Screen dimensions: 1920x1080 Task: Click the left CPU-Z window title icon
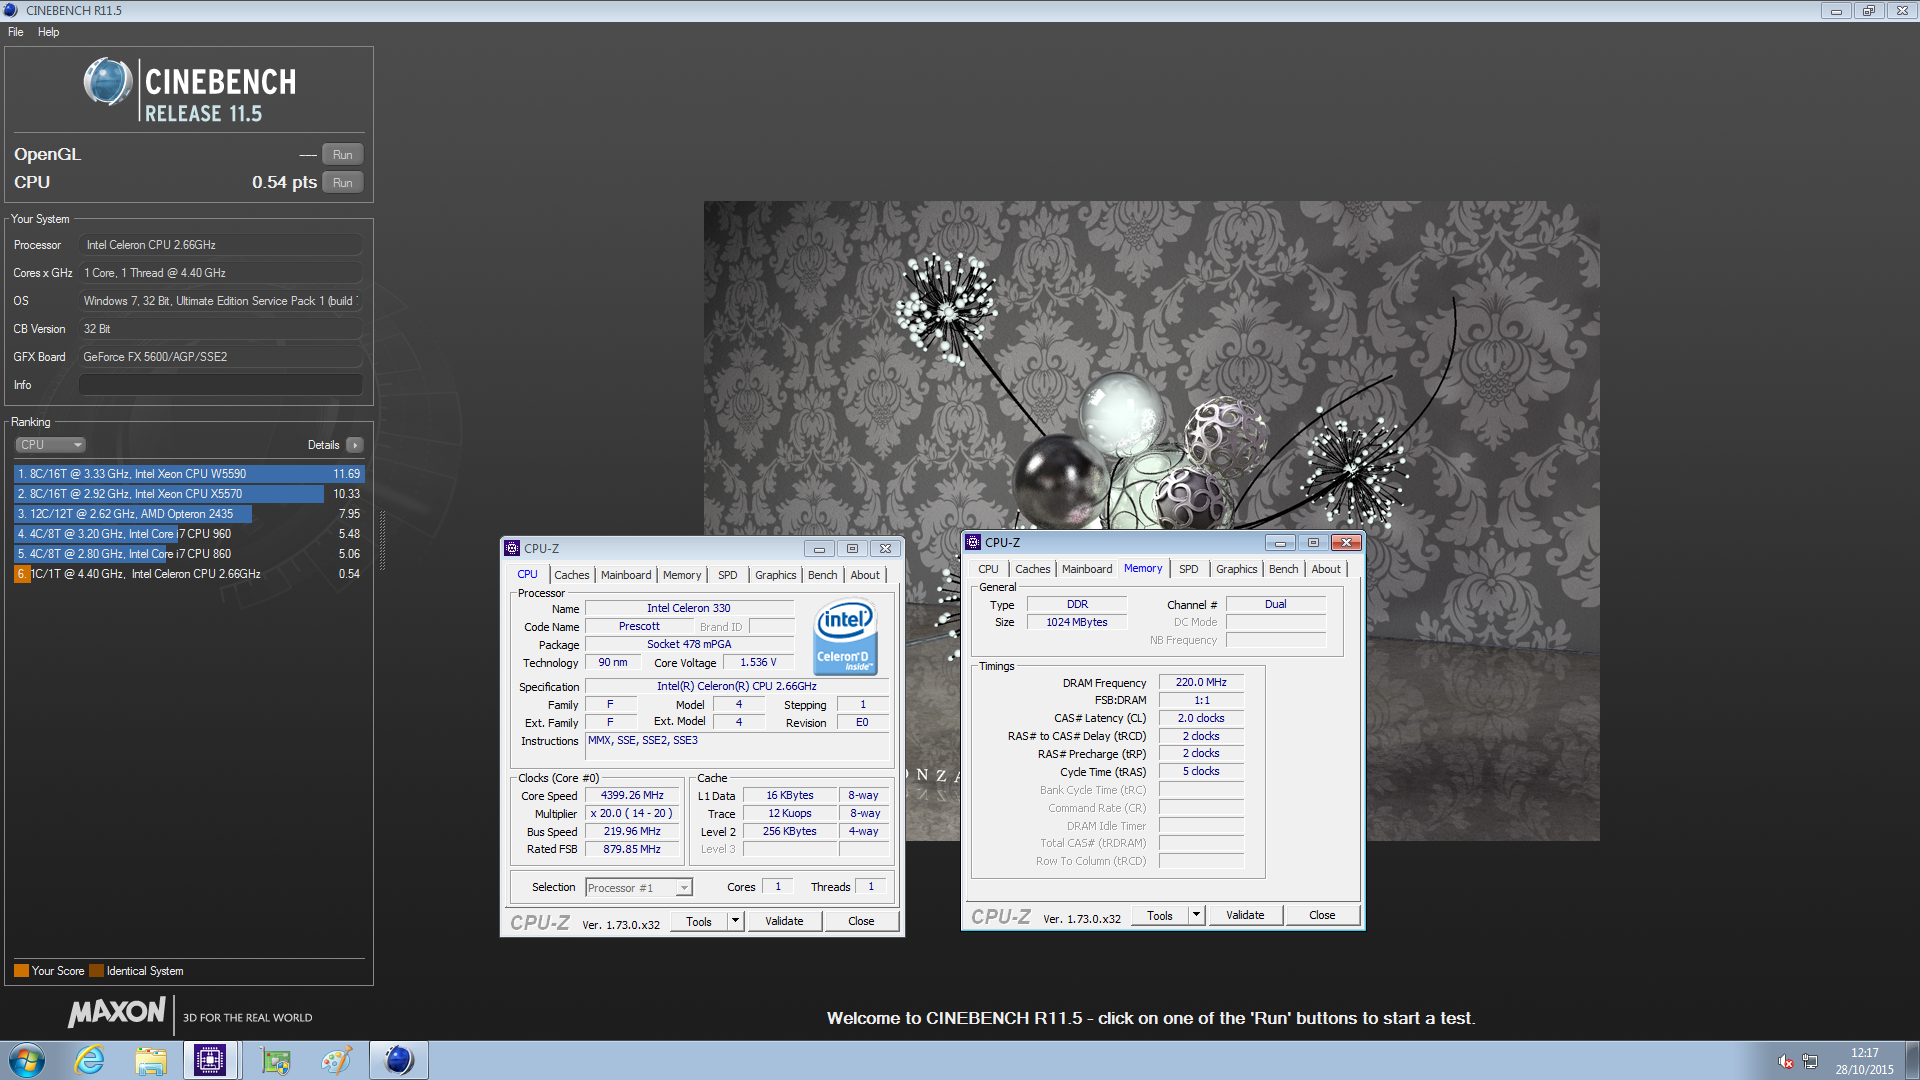point(512,549)
